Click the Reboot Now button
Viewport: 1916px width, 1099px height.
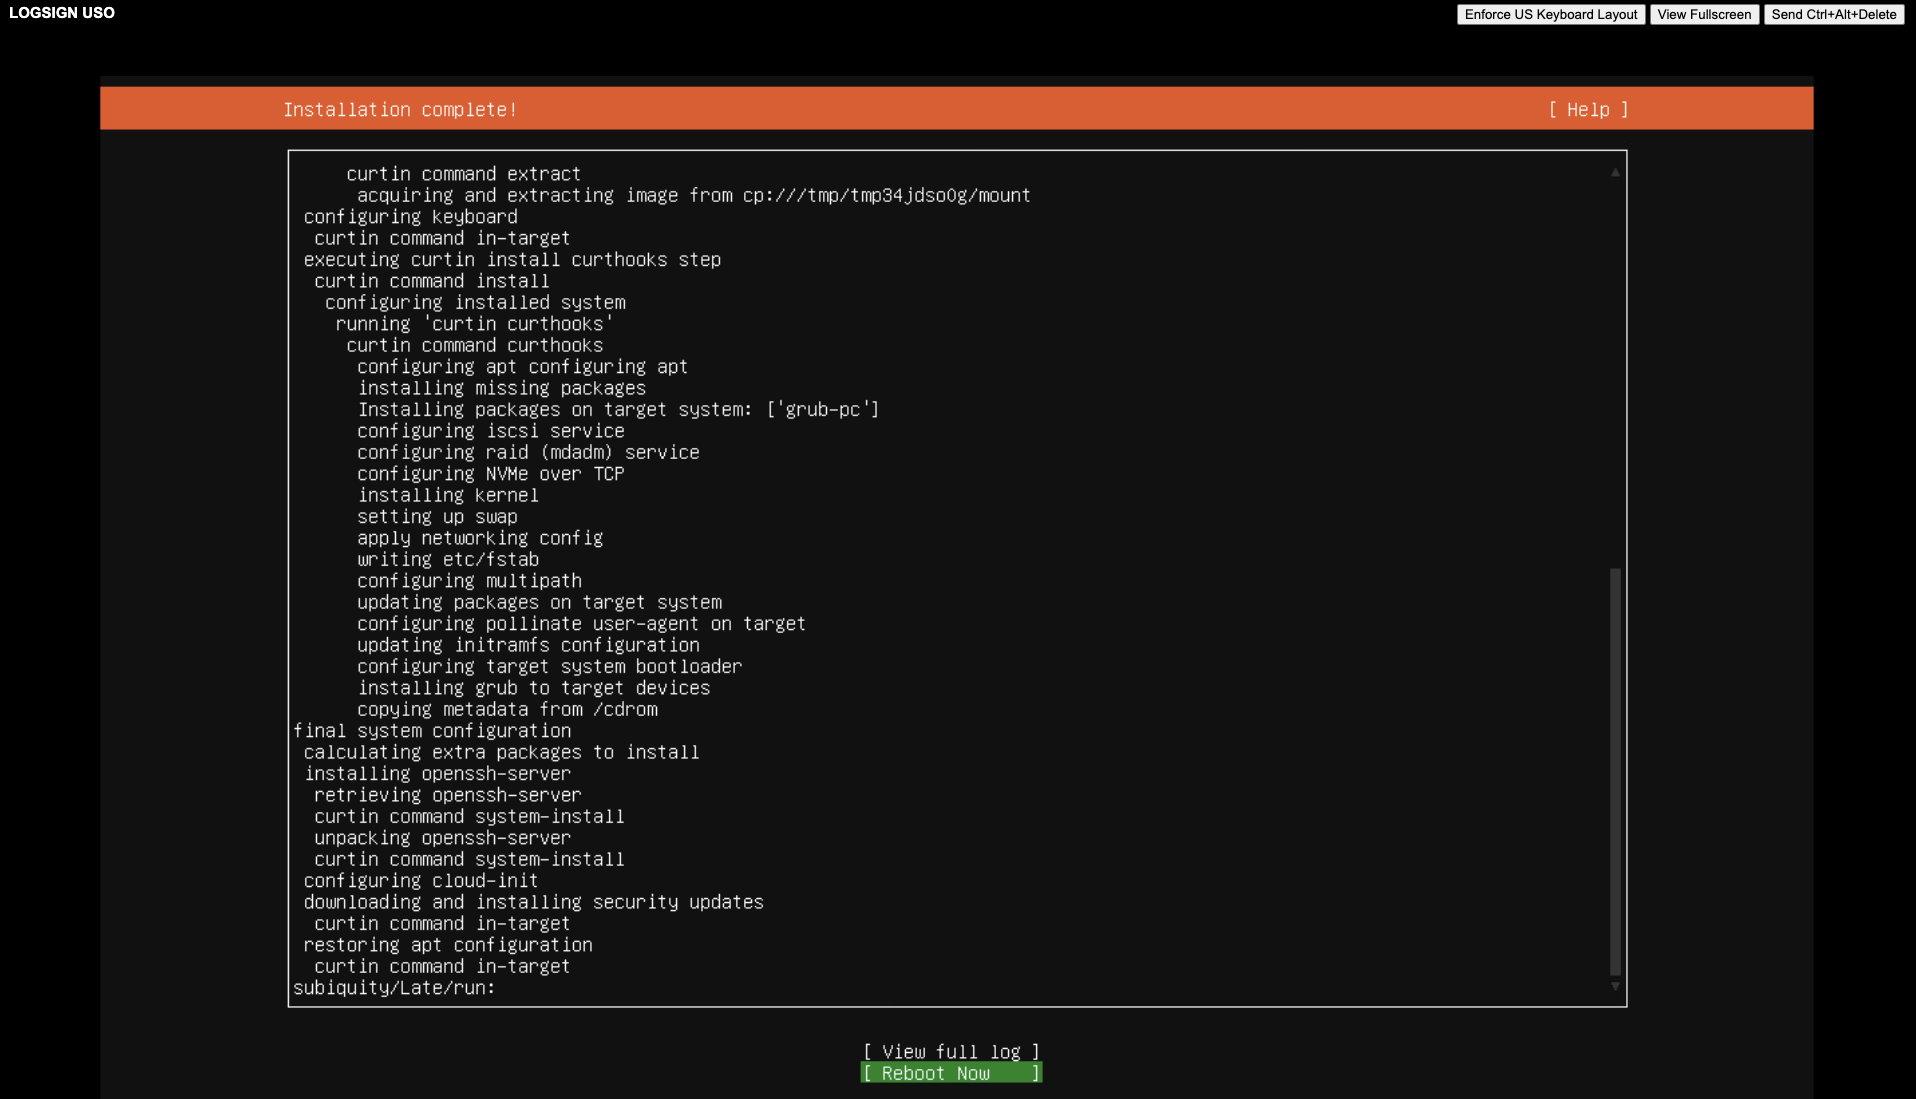[x=951, y=1073]
